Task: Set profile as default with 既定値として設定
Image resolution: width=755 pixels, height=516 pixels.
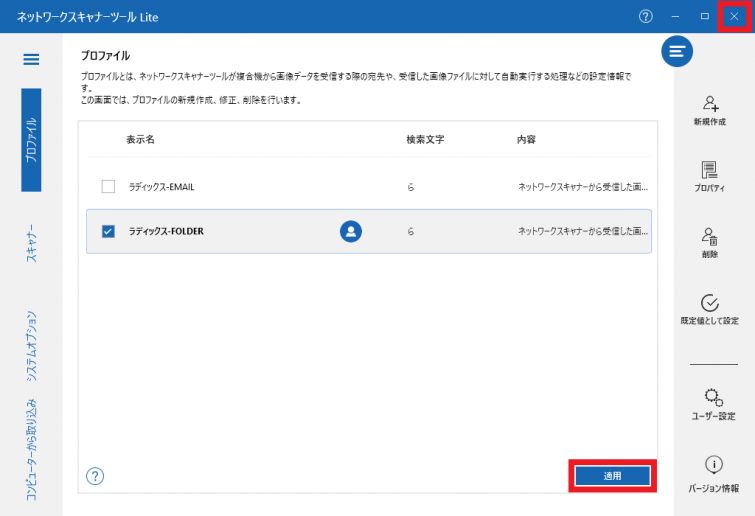Action: pos(710,310)
